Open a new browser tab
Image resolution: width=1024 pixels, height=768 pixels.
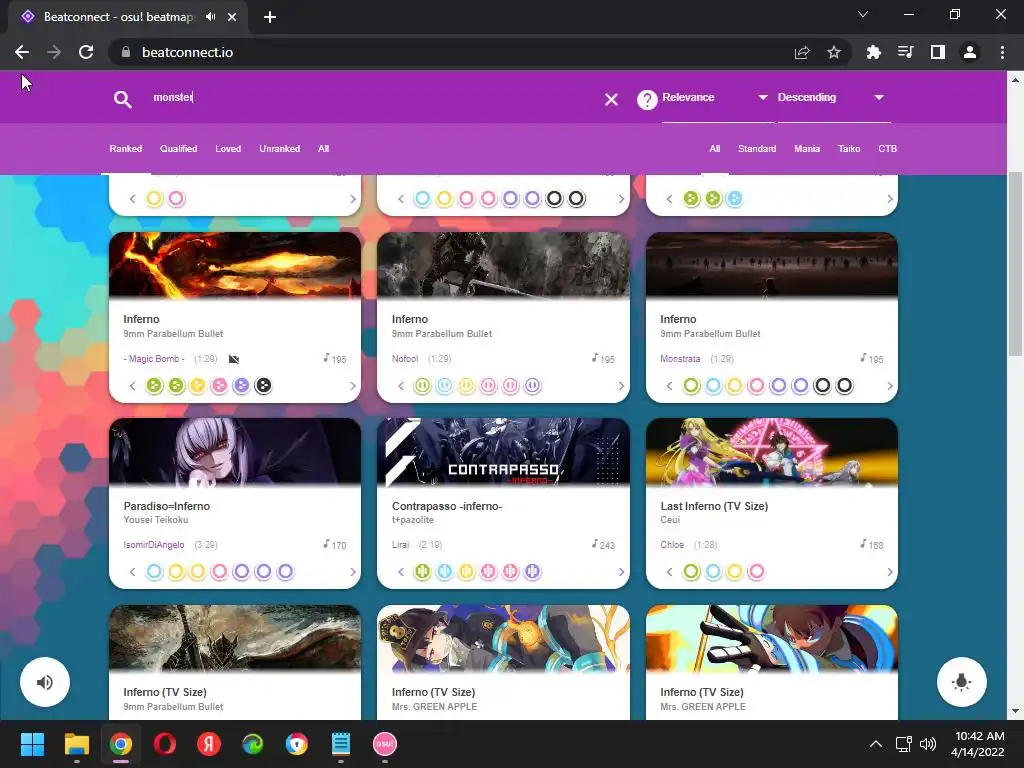click(x=270, y=17)
